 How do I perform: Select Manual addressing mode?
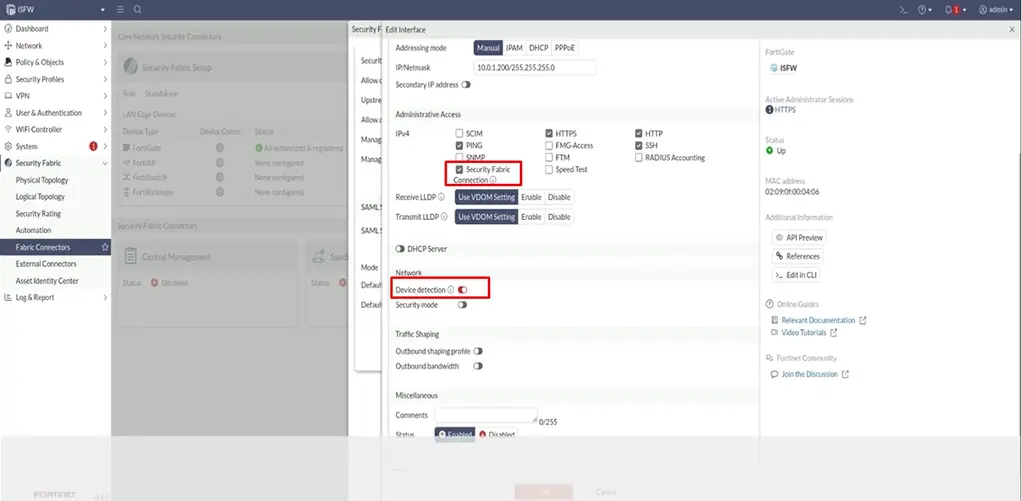pyautogui.click(x=488, y=48)
